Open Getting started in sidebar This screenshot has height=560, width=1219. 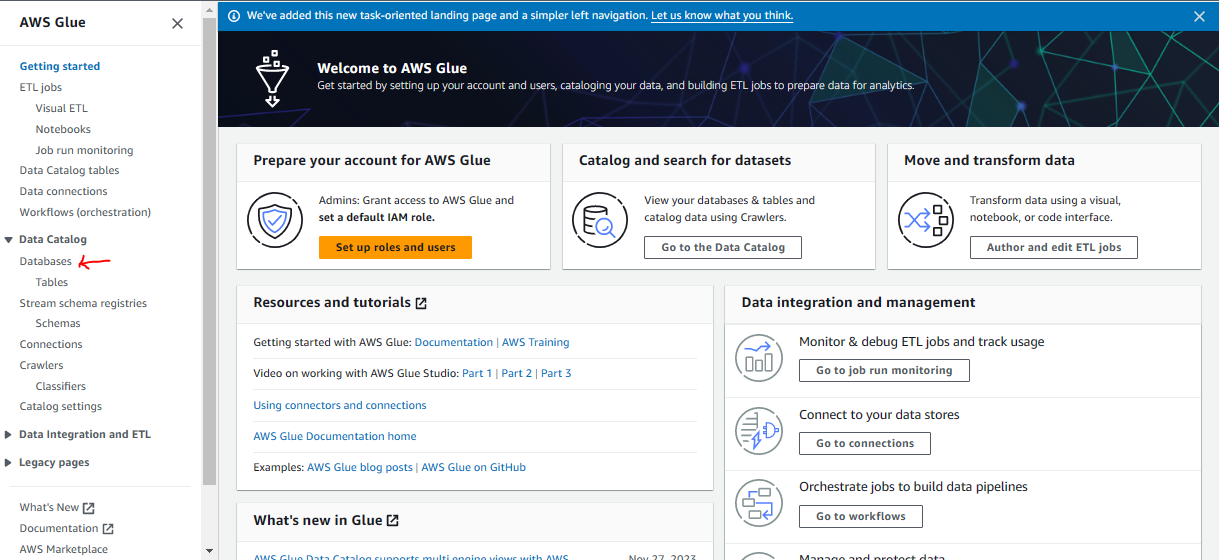coord(60,66)
